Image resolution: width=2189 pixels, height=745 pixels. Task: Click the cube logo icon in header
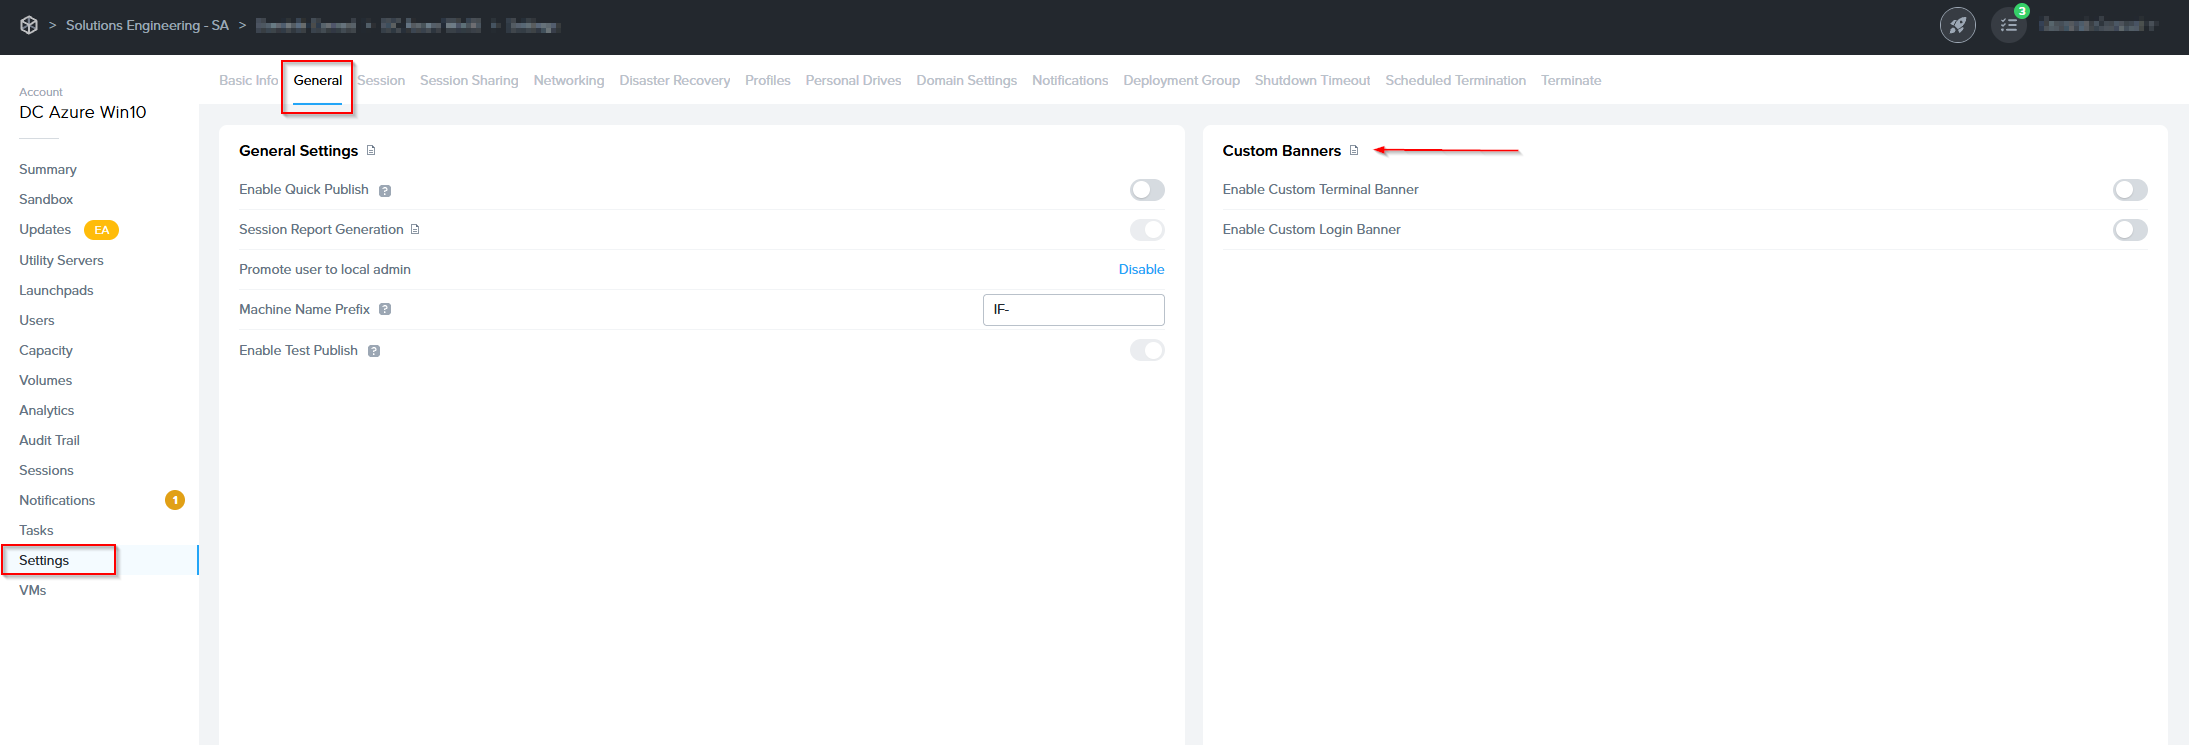coord(29,25)
